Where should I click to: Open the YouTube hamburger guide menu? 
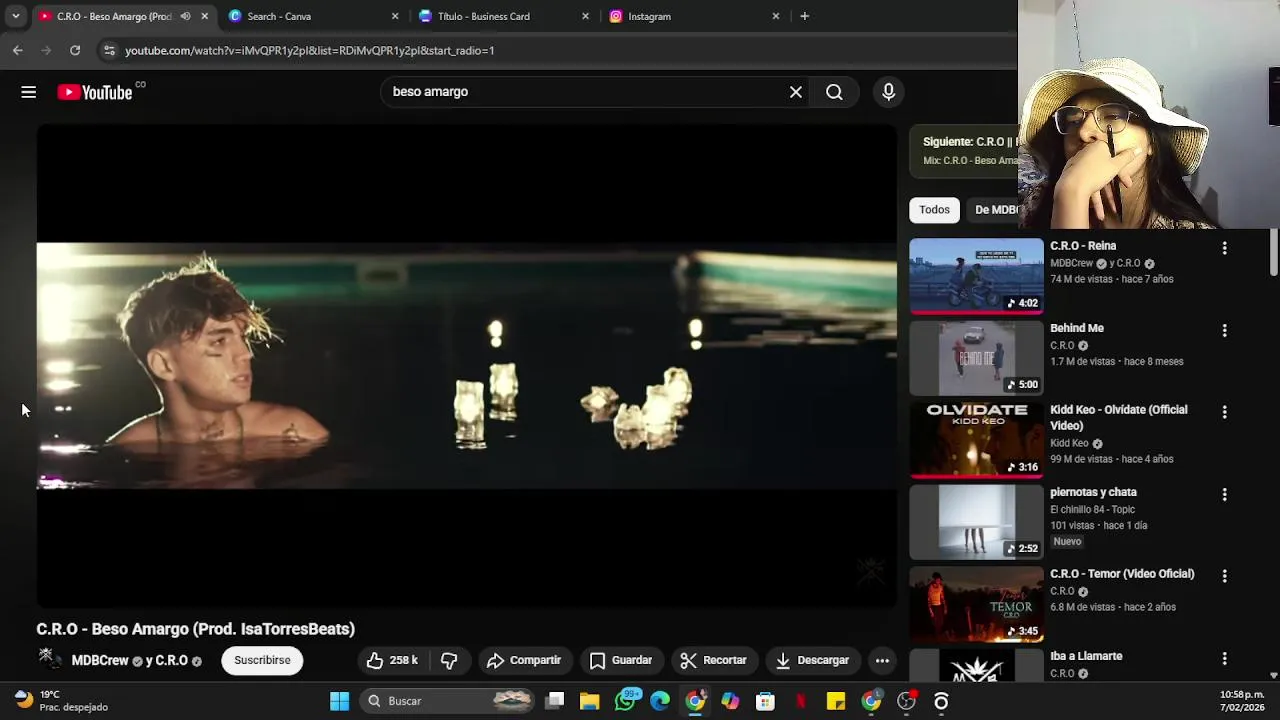click(29, 92)
